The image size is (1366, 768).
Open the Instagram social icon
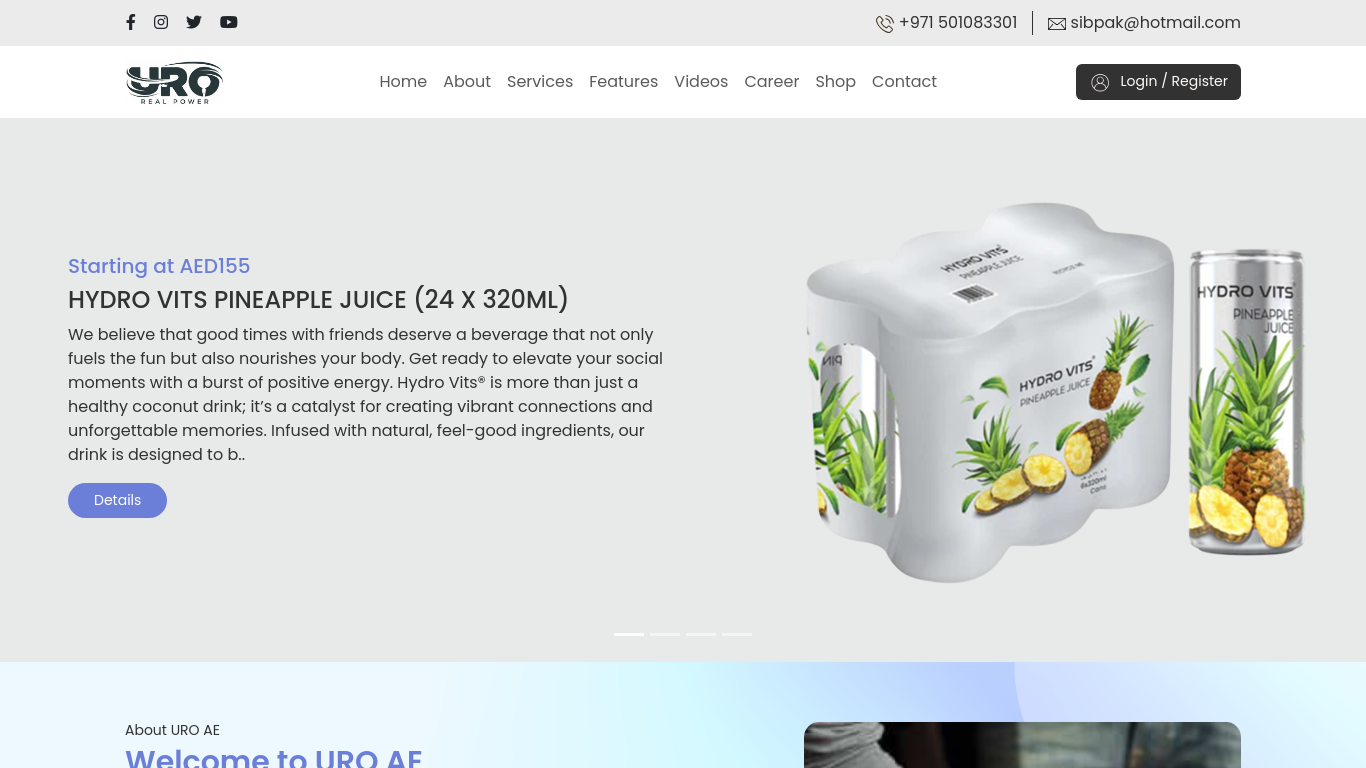click(161, 22)
